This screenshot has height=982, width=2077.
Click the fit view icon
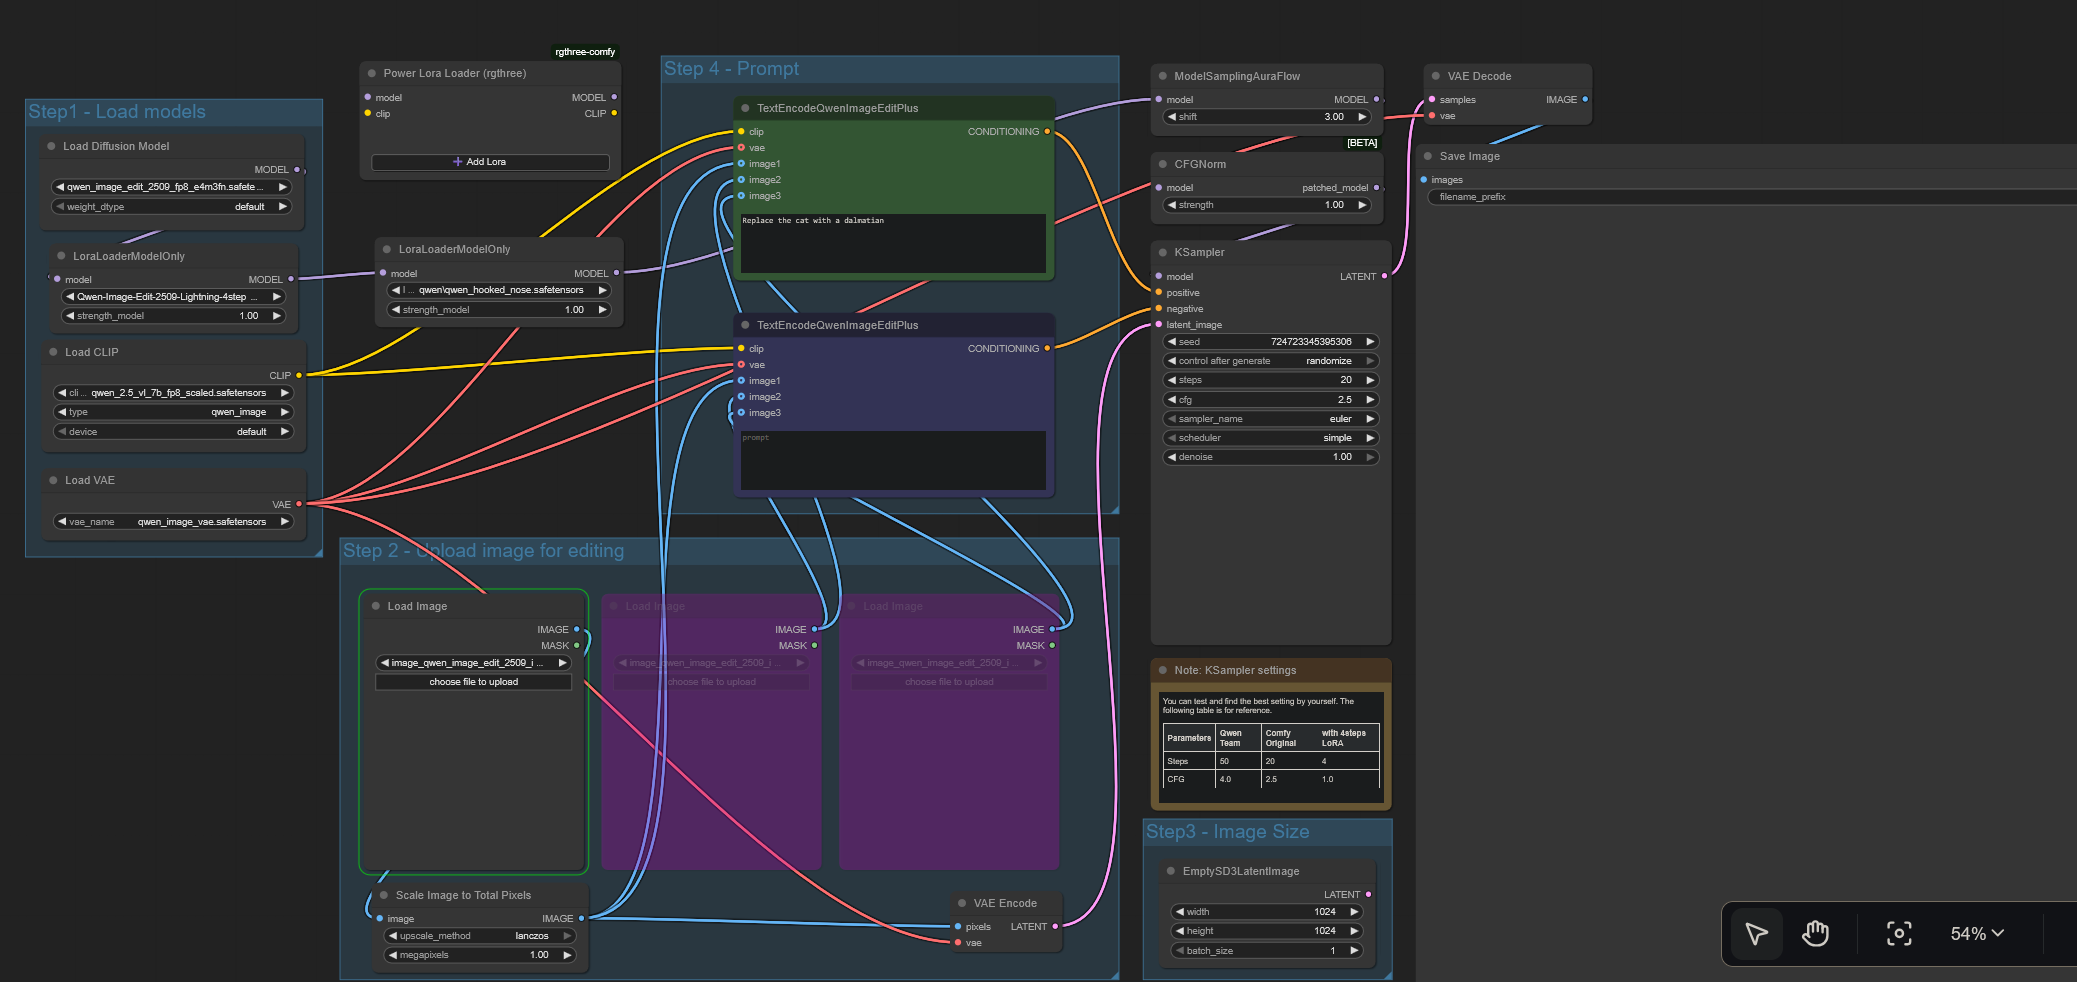coord(1898,934)
